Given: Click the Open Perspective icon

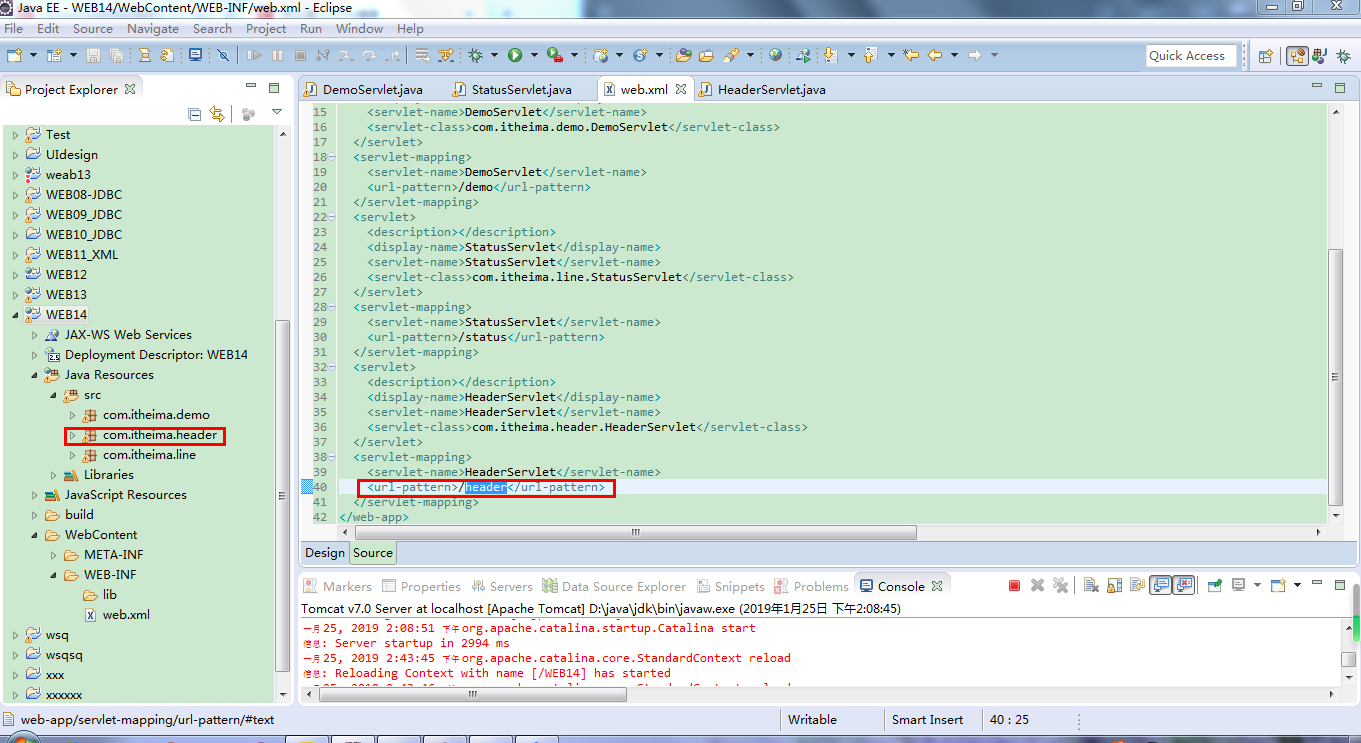Looking at the screenshot, I should click(1265, 56).
